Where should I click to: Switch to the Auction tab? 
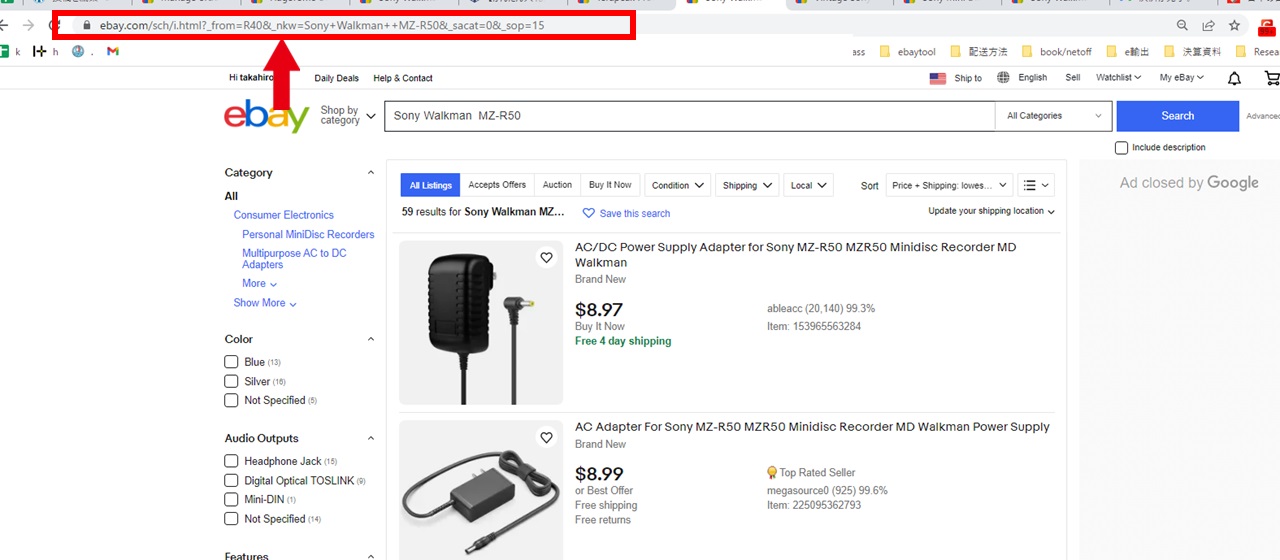[x=557, y=185]
